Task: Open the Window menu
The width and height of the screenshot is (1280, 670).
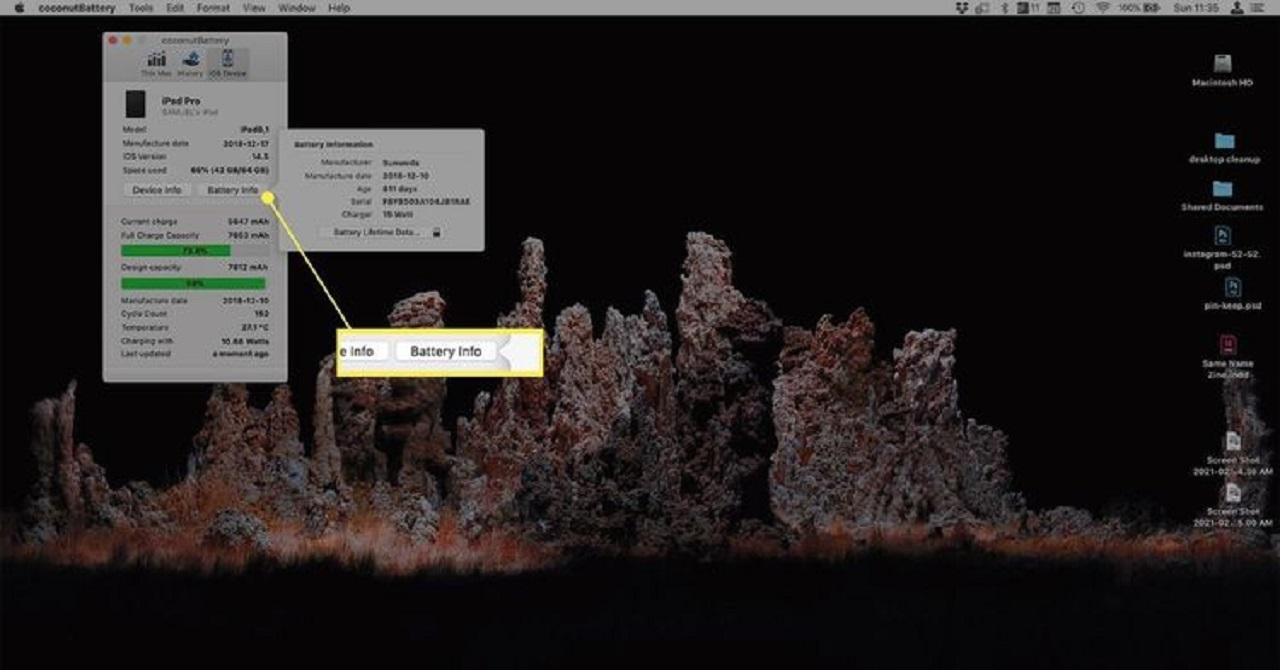Action: tap(297, 8)
